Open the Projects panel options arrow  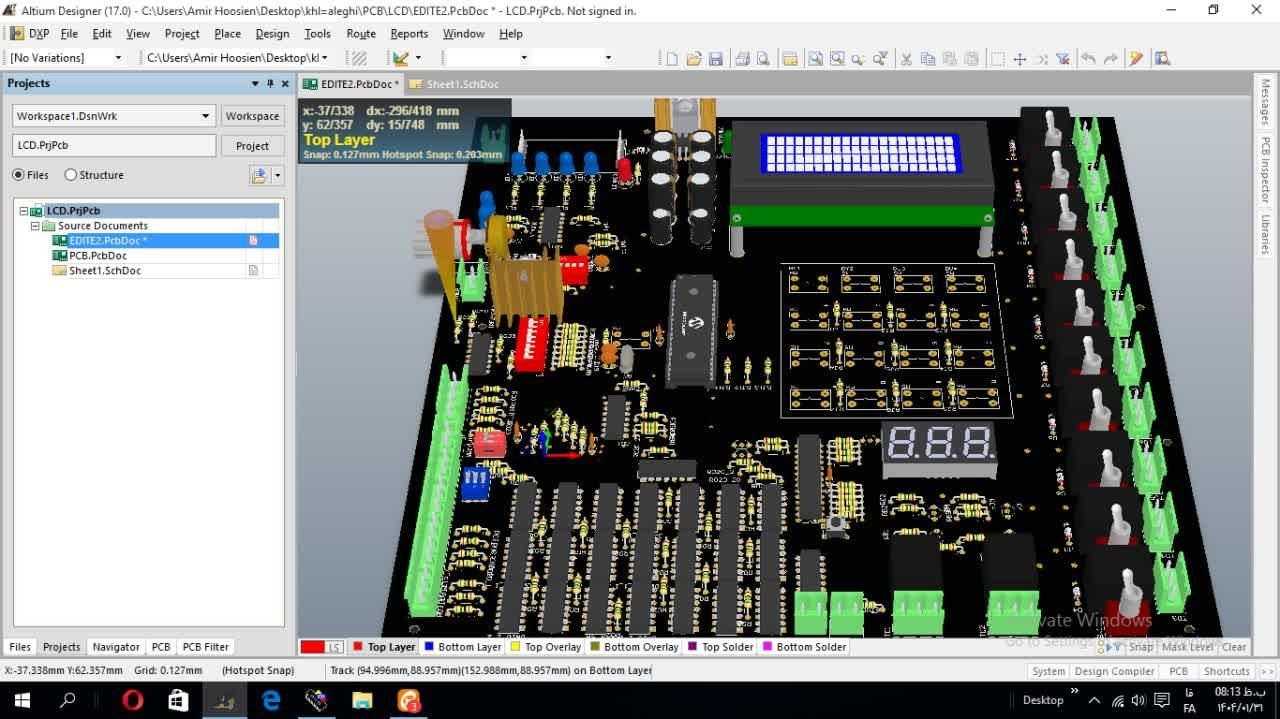[x=255, y=84]
